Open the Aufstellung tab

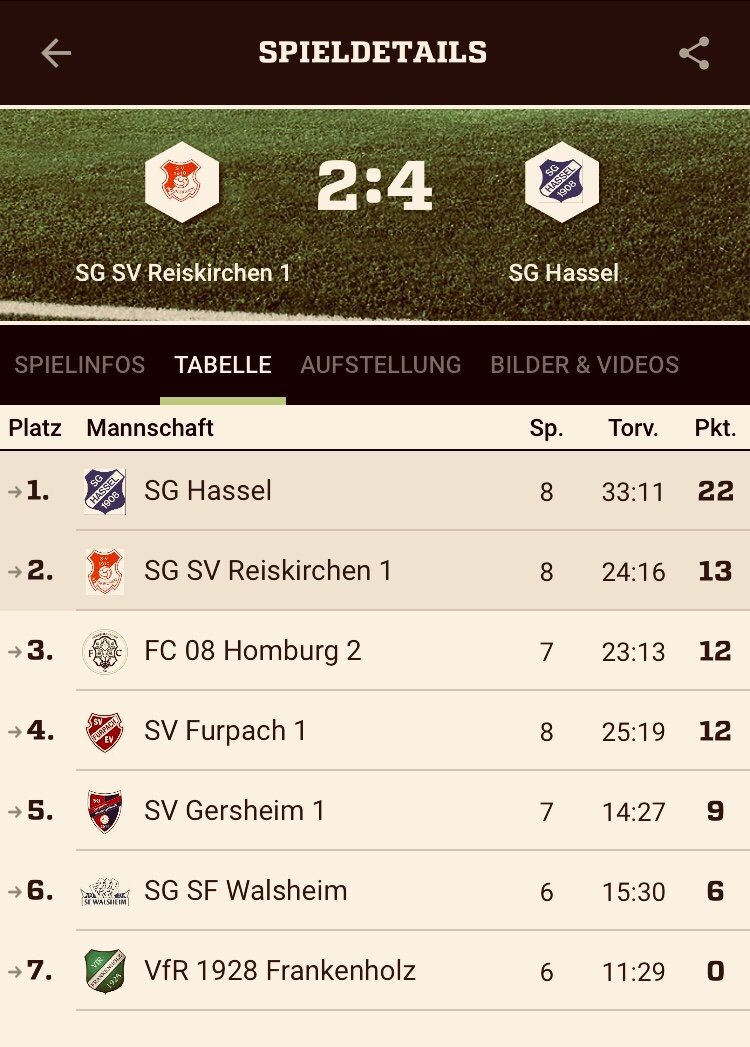pyautogui.click(x=381, y=365)
